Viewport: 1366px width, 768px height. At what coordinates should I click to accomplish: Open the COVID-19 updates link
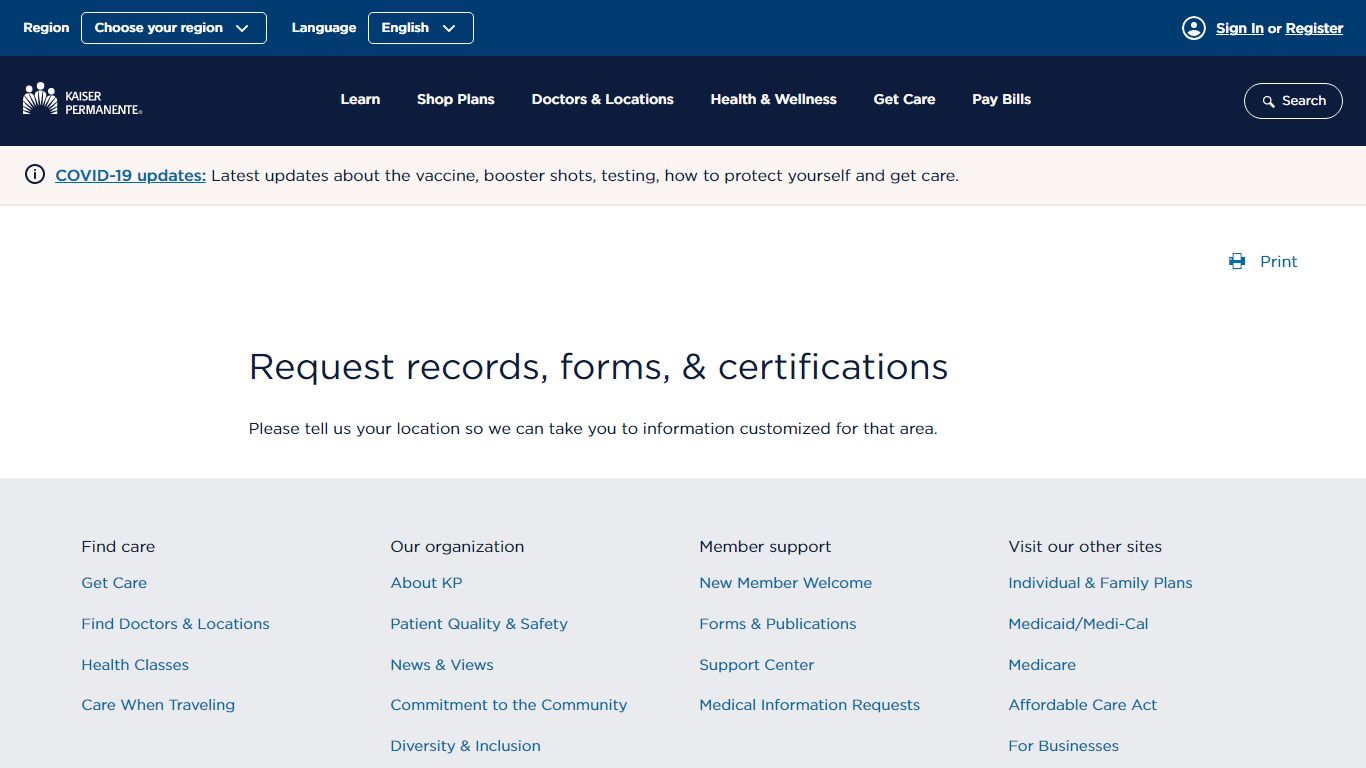[131, 175]
